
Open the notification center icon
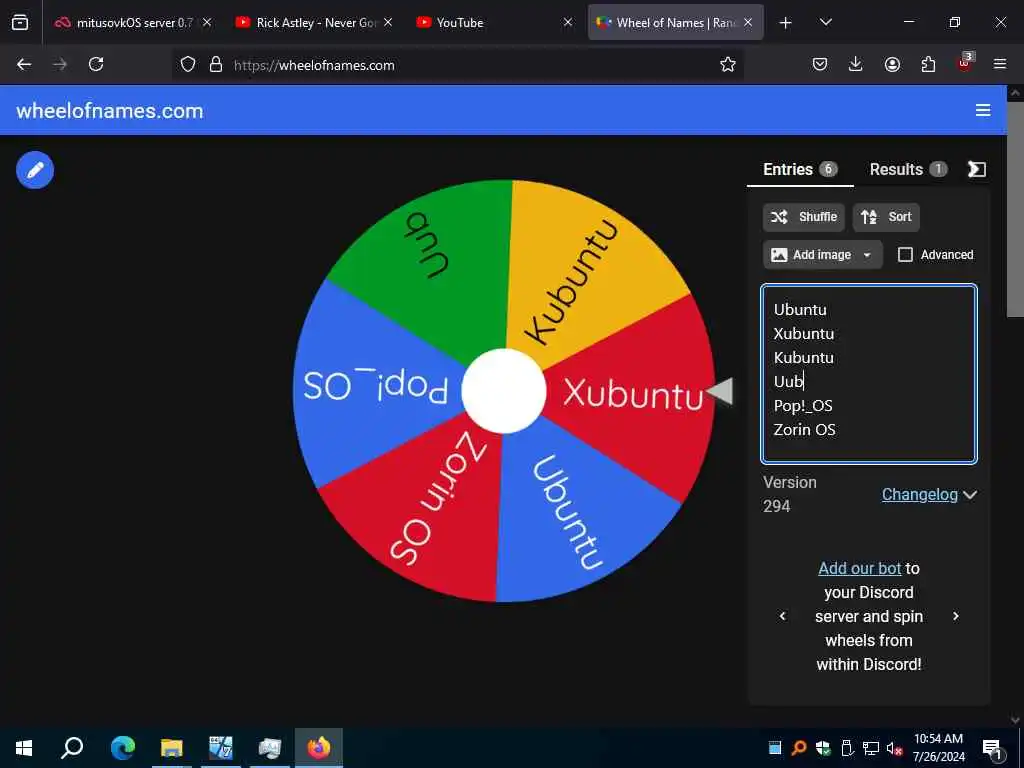click(x=992, y=748)
